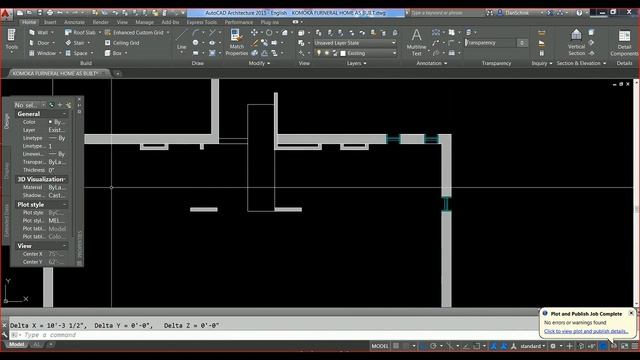Open the Unsaved Layer State dropdown
Screen dimensions: 640x360
(355, 43)
